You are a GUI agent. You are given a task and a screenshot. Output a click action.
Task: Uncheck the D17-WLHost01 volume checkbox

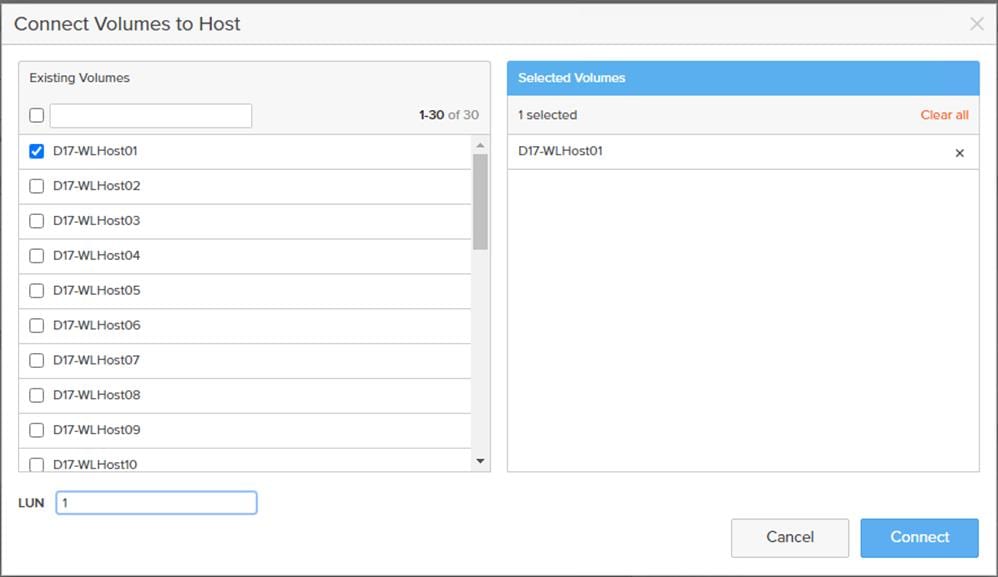pos(37,151)
